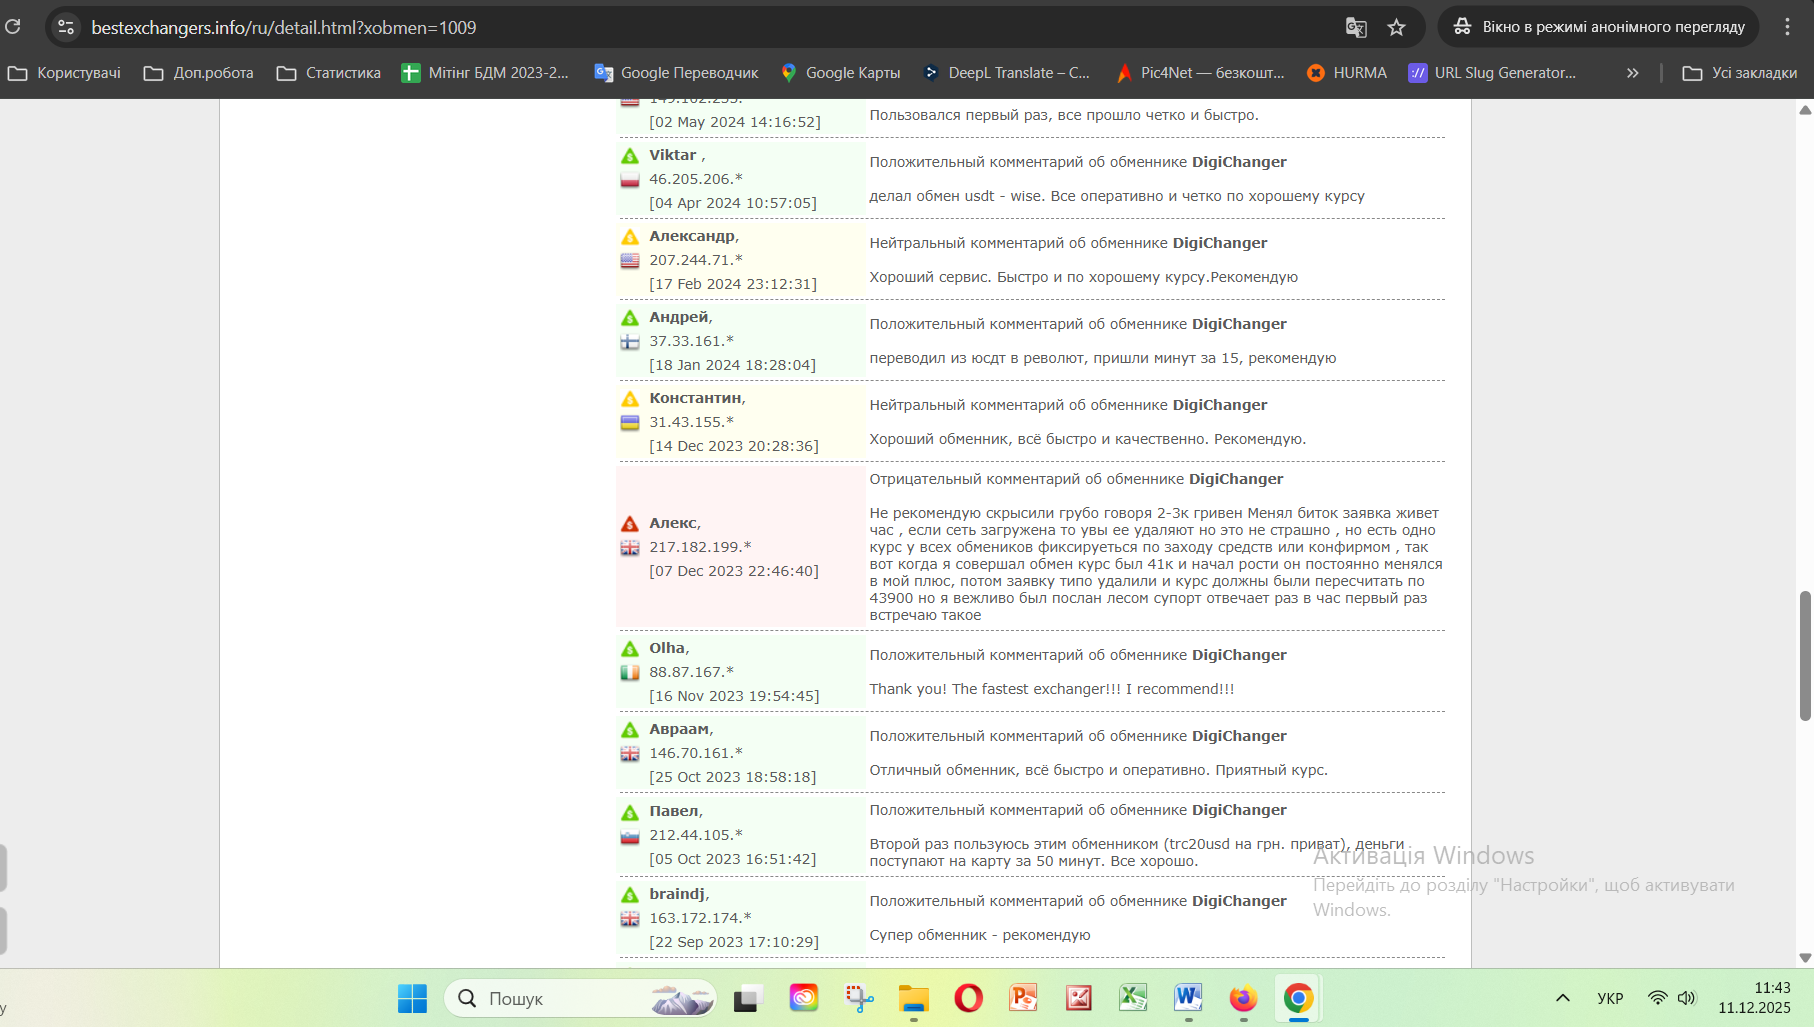Click the positive review icon beside braindj
1814x1027 pixels.
[630, 895]
